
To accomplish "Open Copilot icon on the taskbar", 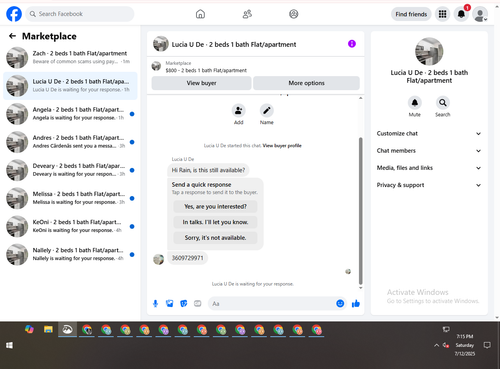I will [x=29, y=330].
